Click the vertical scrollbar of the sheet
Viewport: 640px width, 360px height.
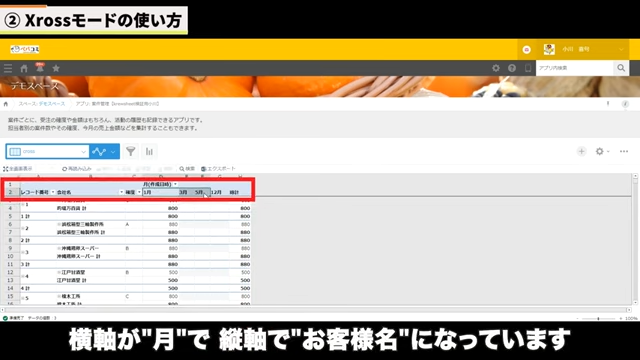pyautogui.click(x=635, y=239)
